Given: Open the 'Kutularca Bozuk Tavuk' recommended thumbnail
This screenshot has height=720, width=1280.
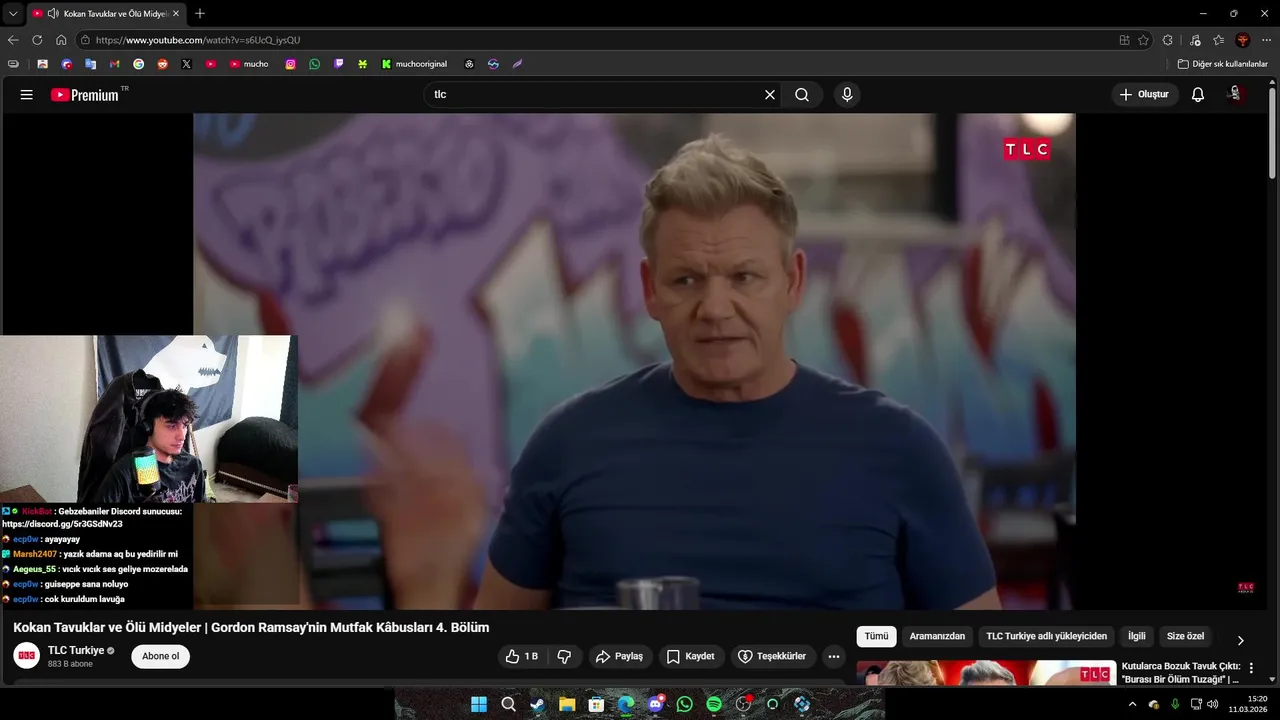Looking at the screenshot, I should pyautogui.click(x=985, y=673).
